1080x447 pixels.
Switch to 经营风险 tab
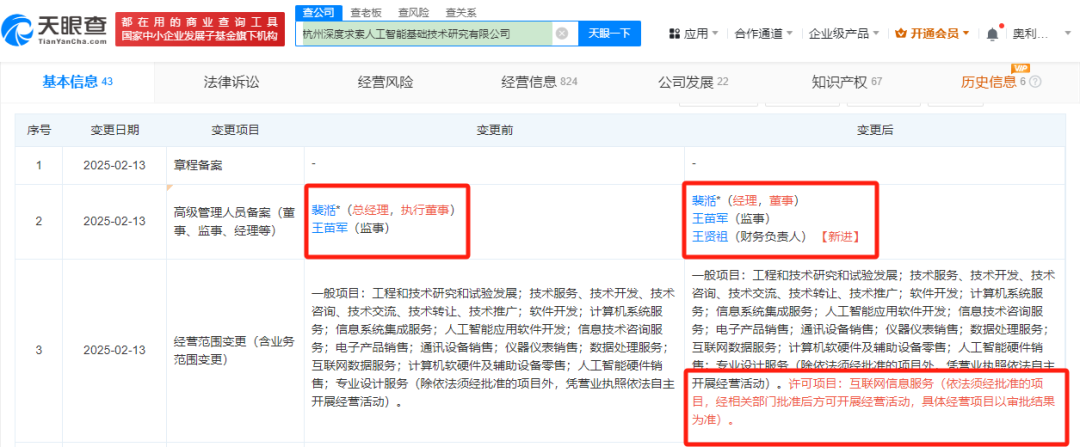(x=386, y=83)
